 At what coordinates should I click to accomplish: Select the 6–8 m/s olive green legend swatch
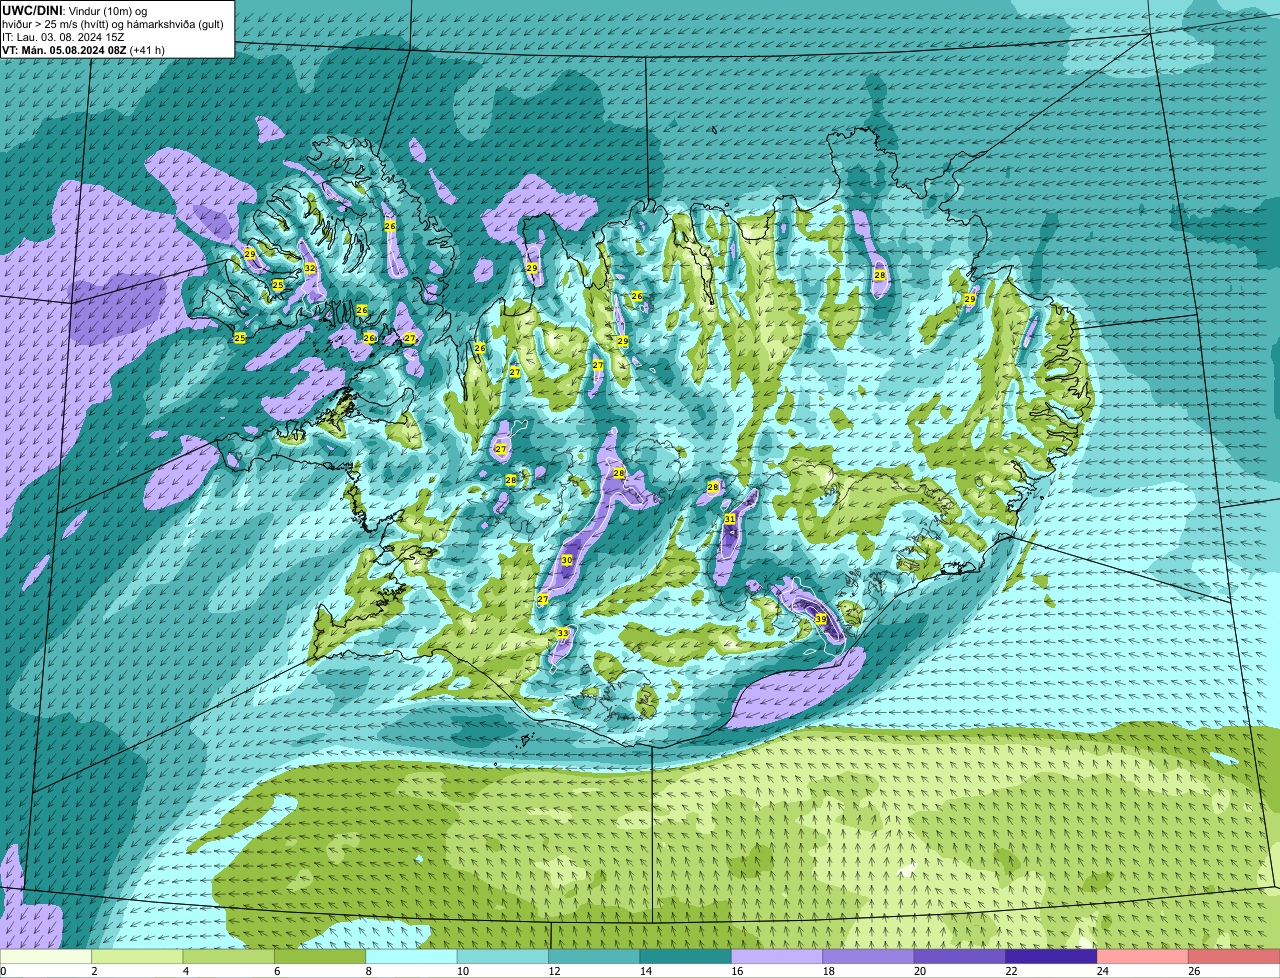pyautogui.click(x=320, y=956)
